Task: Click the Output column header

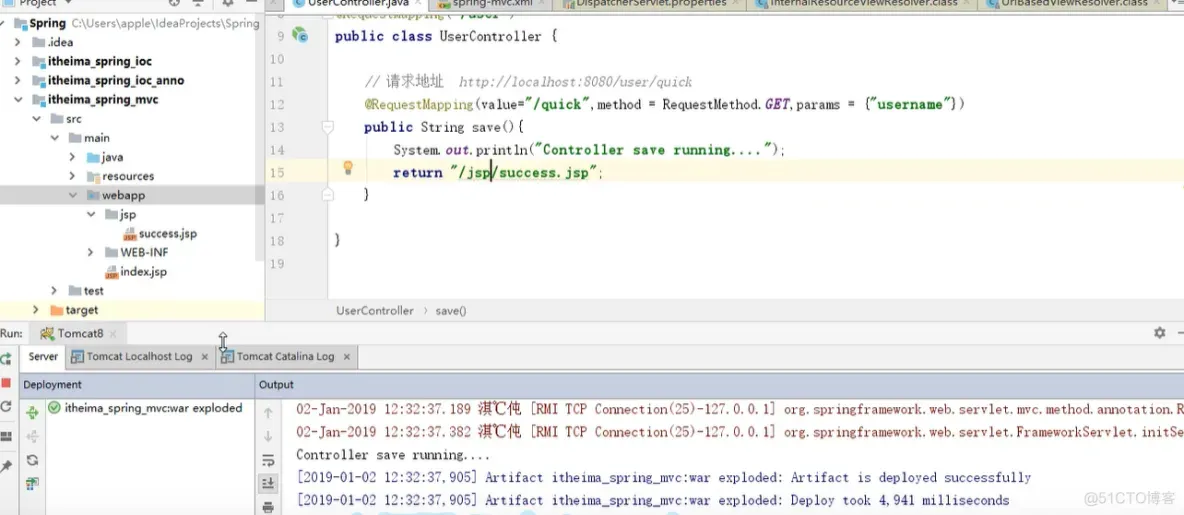Action: click(x=276, y=384)
